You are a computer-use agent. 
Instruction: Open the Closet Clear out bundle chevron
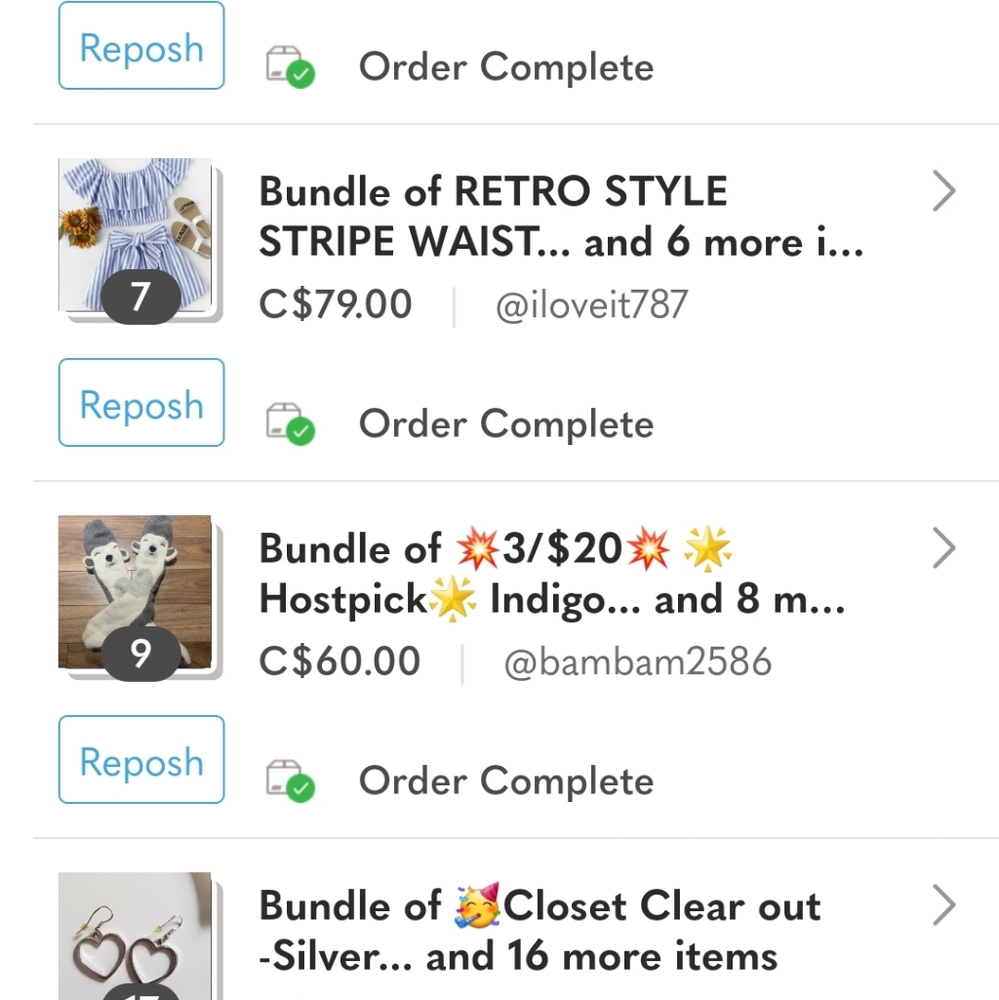[943, 905]
